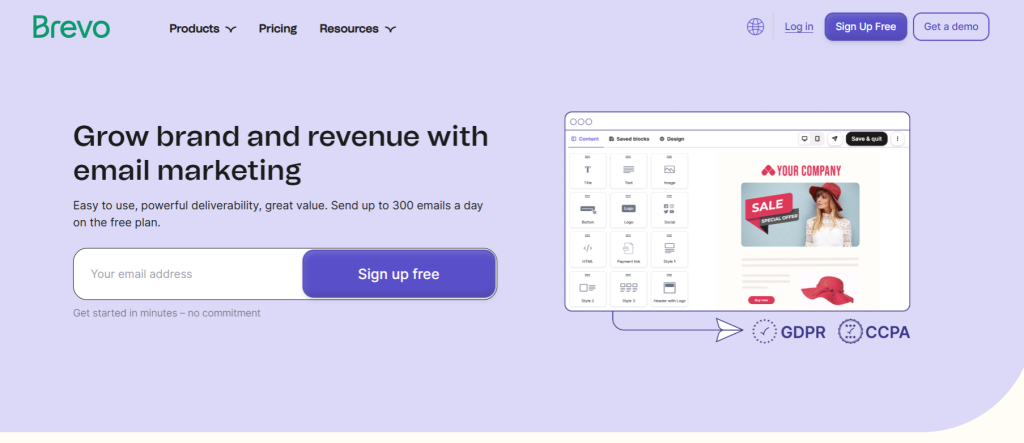Expand the Products dropdown menu
The width and height of the screenshot is (1024, 443).
pos(202,28)
